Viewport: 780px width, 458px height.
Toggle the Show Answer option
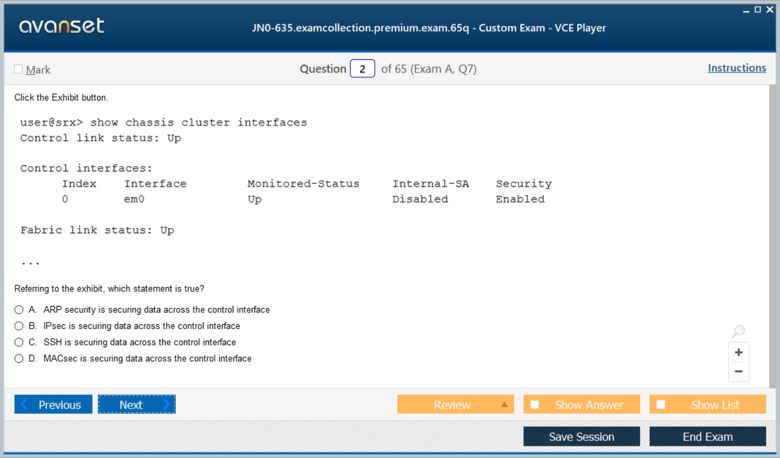click(535, 405)
